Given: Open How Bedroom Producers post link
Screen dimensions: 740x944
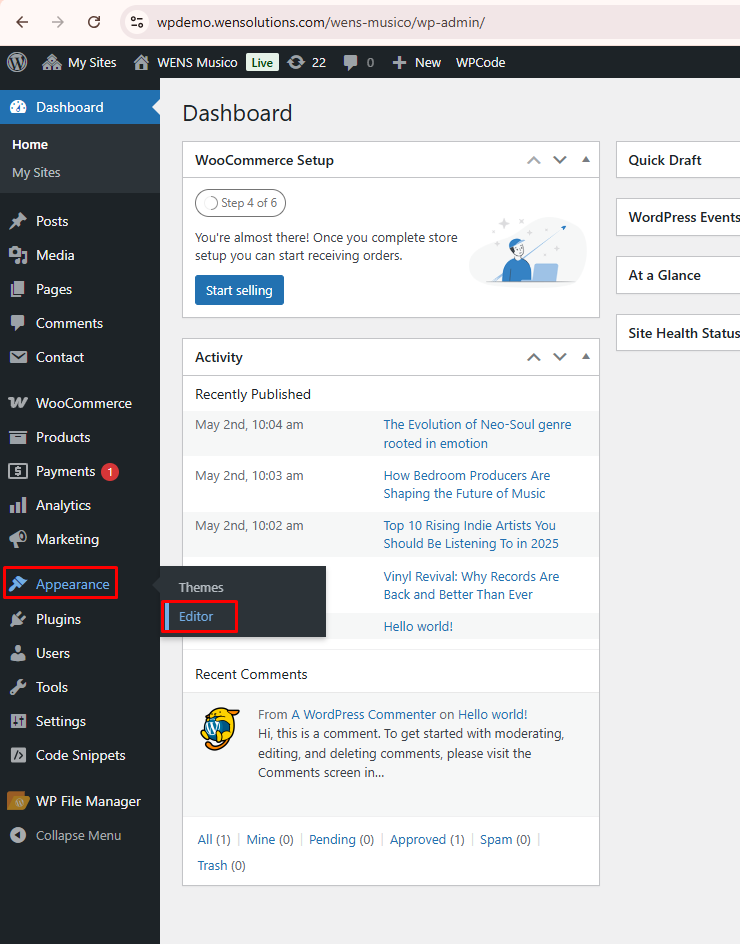Looking at the screenshot, I should 467,485.
